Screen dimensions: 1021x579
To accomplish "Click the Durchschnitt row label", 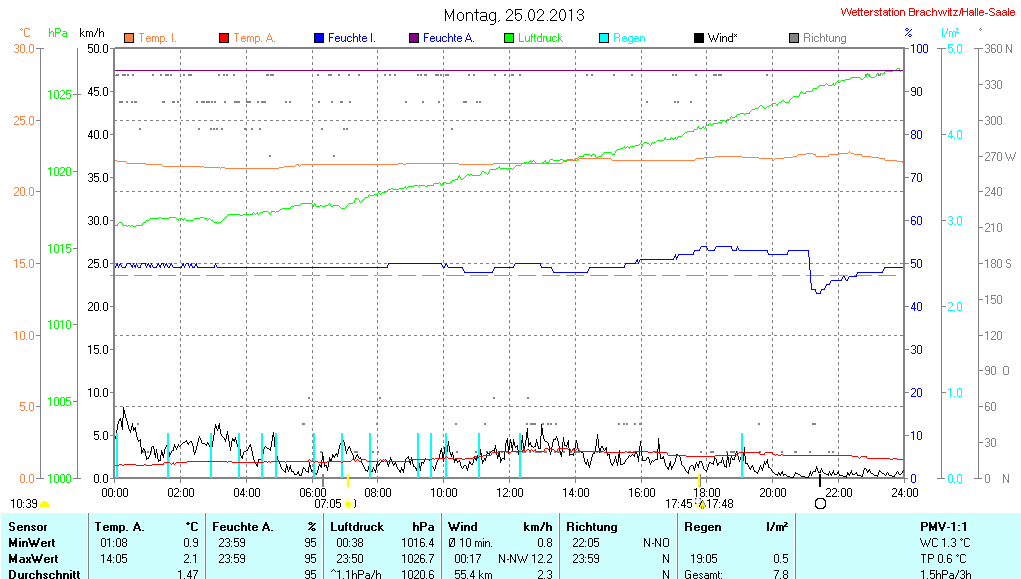I will [41, 574].
